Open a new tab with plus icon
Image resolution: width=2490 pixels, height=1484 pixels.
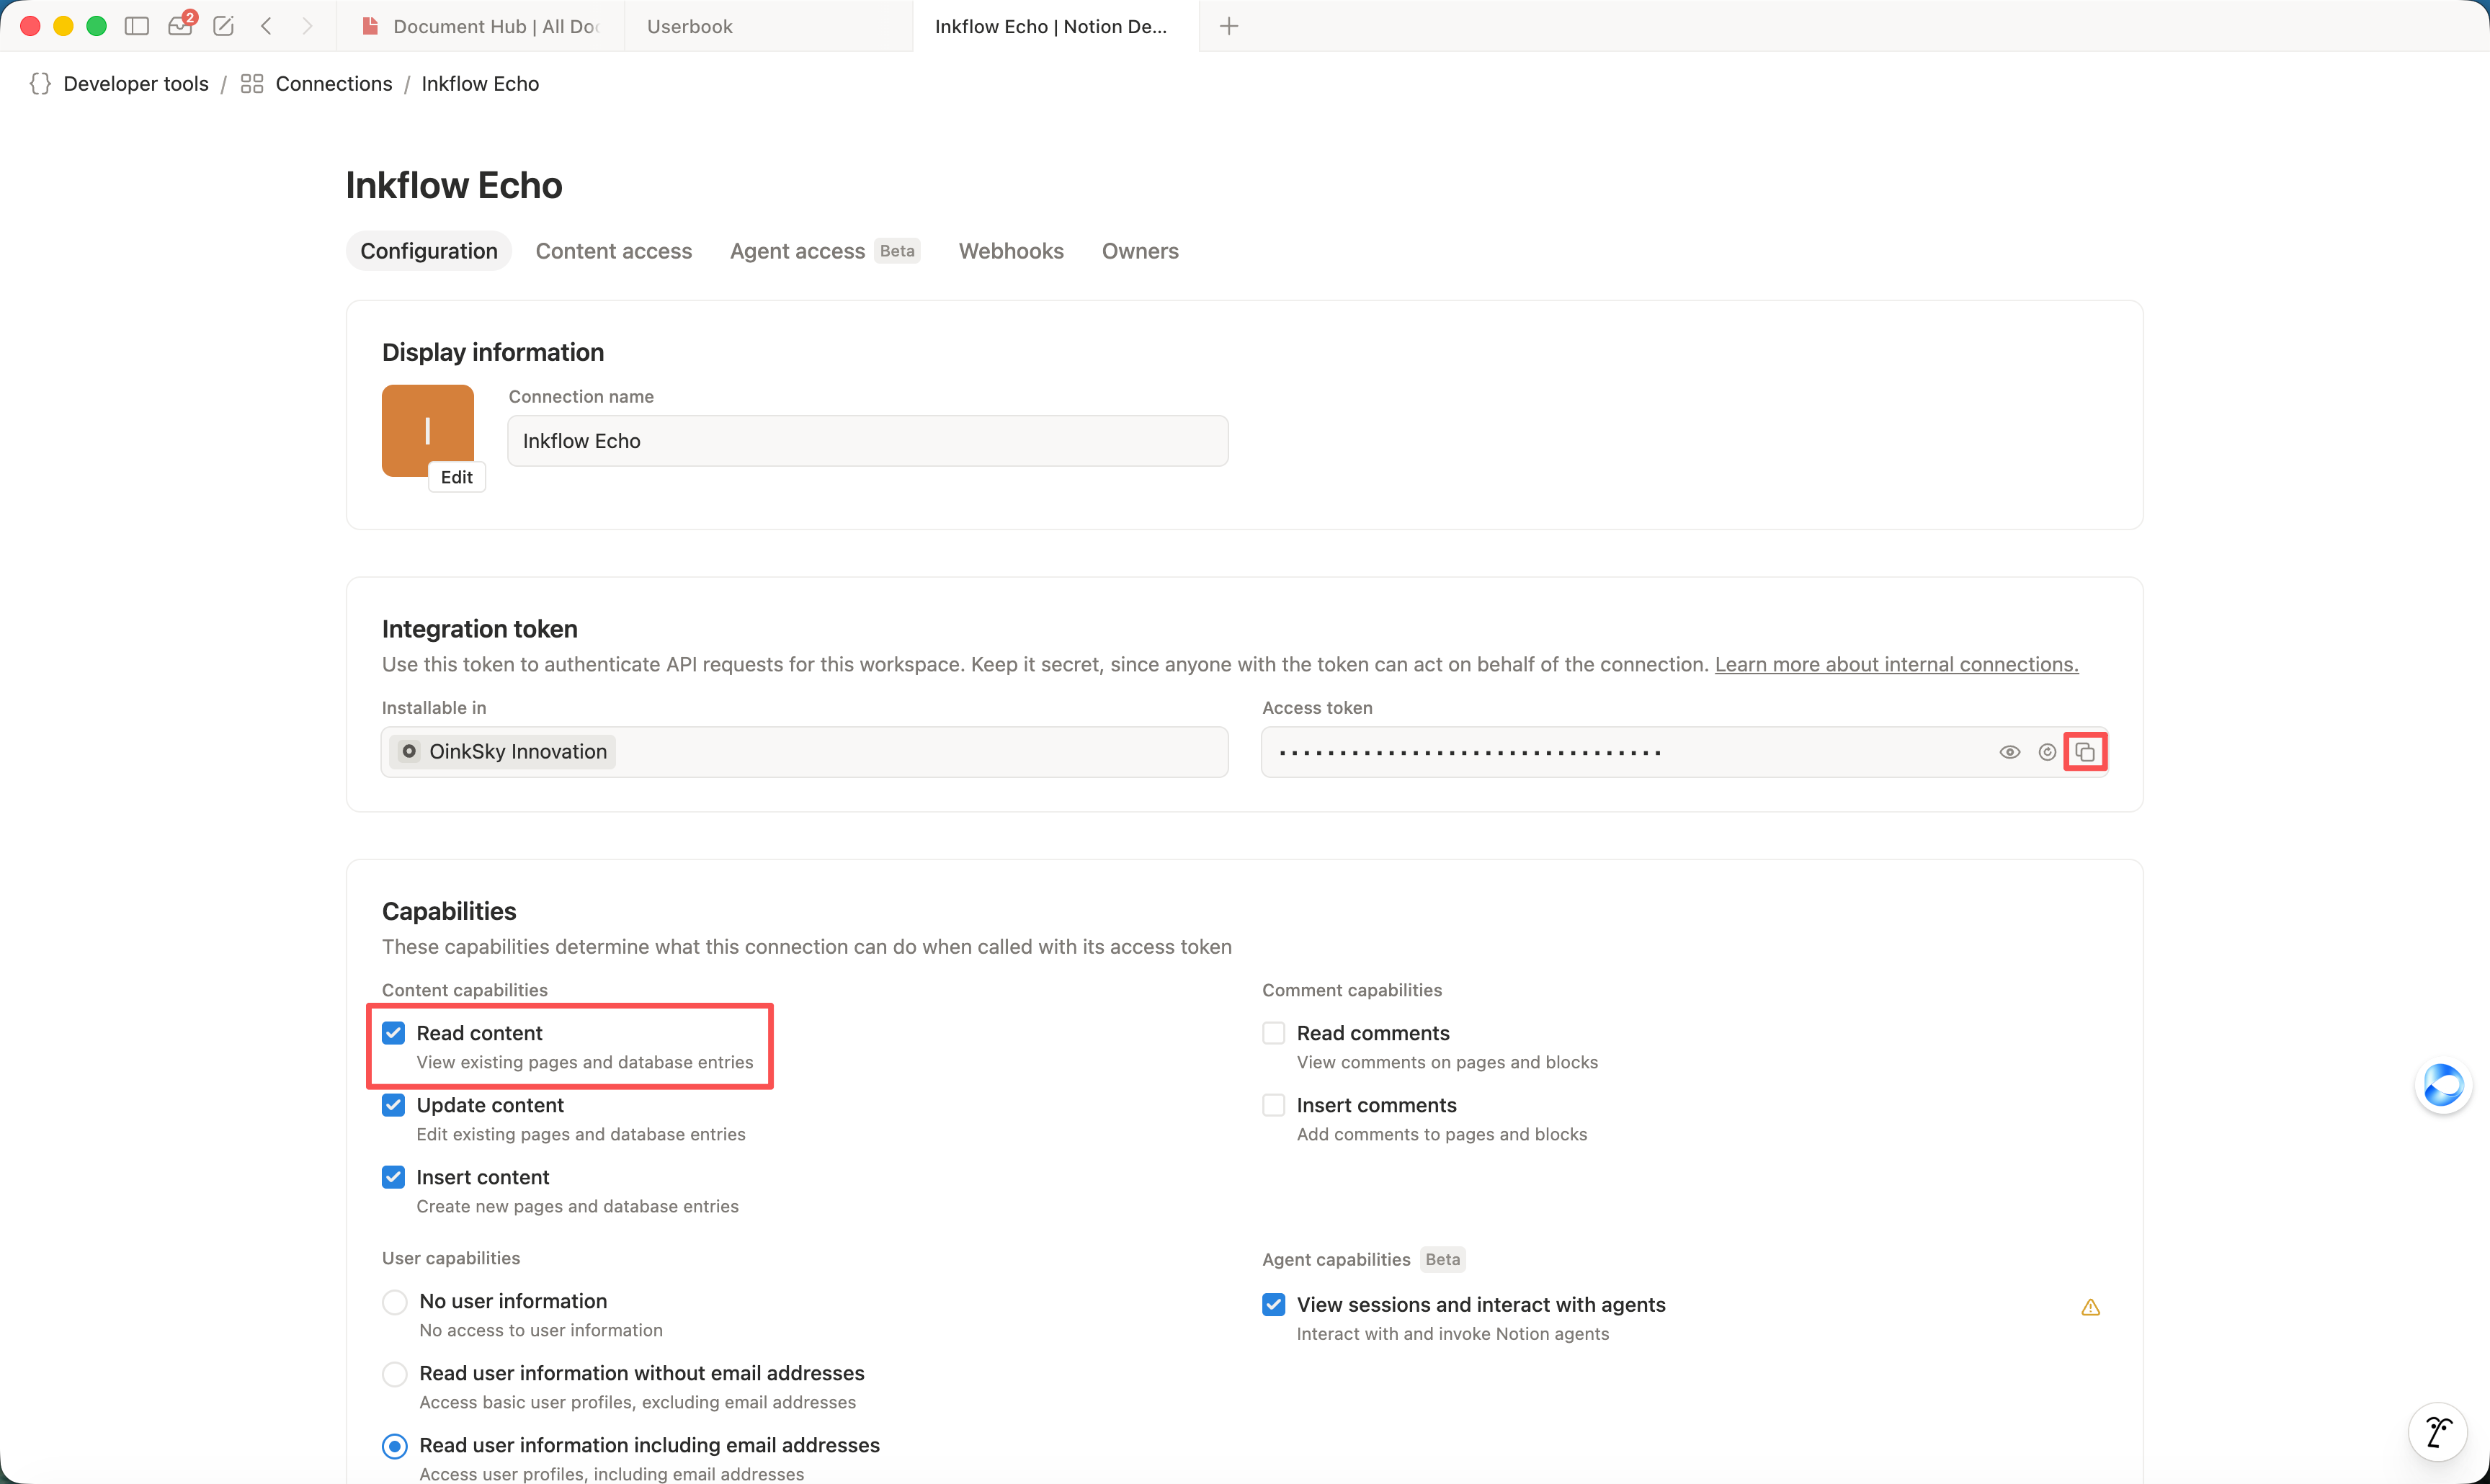point(1229,26)
